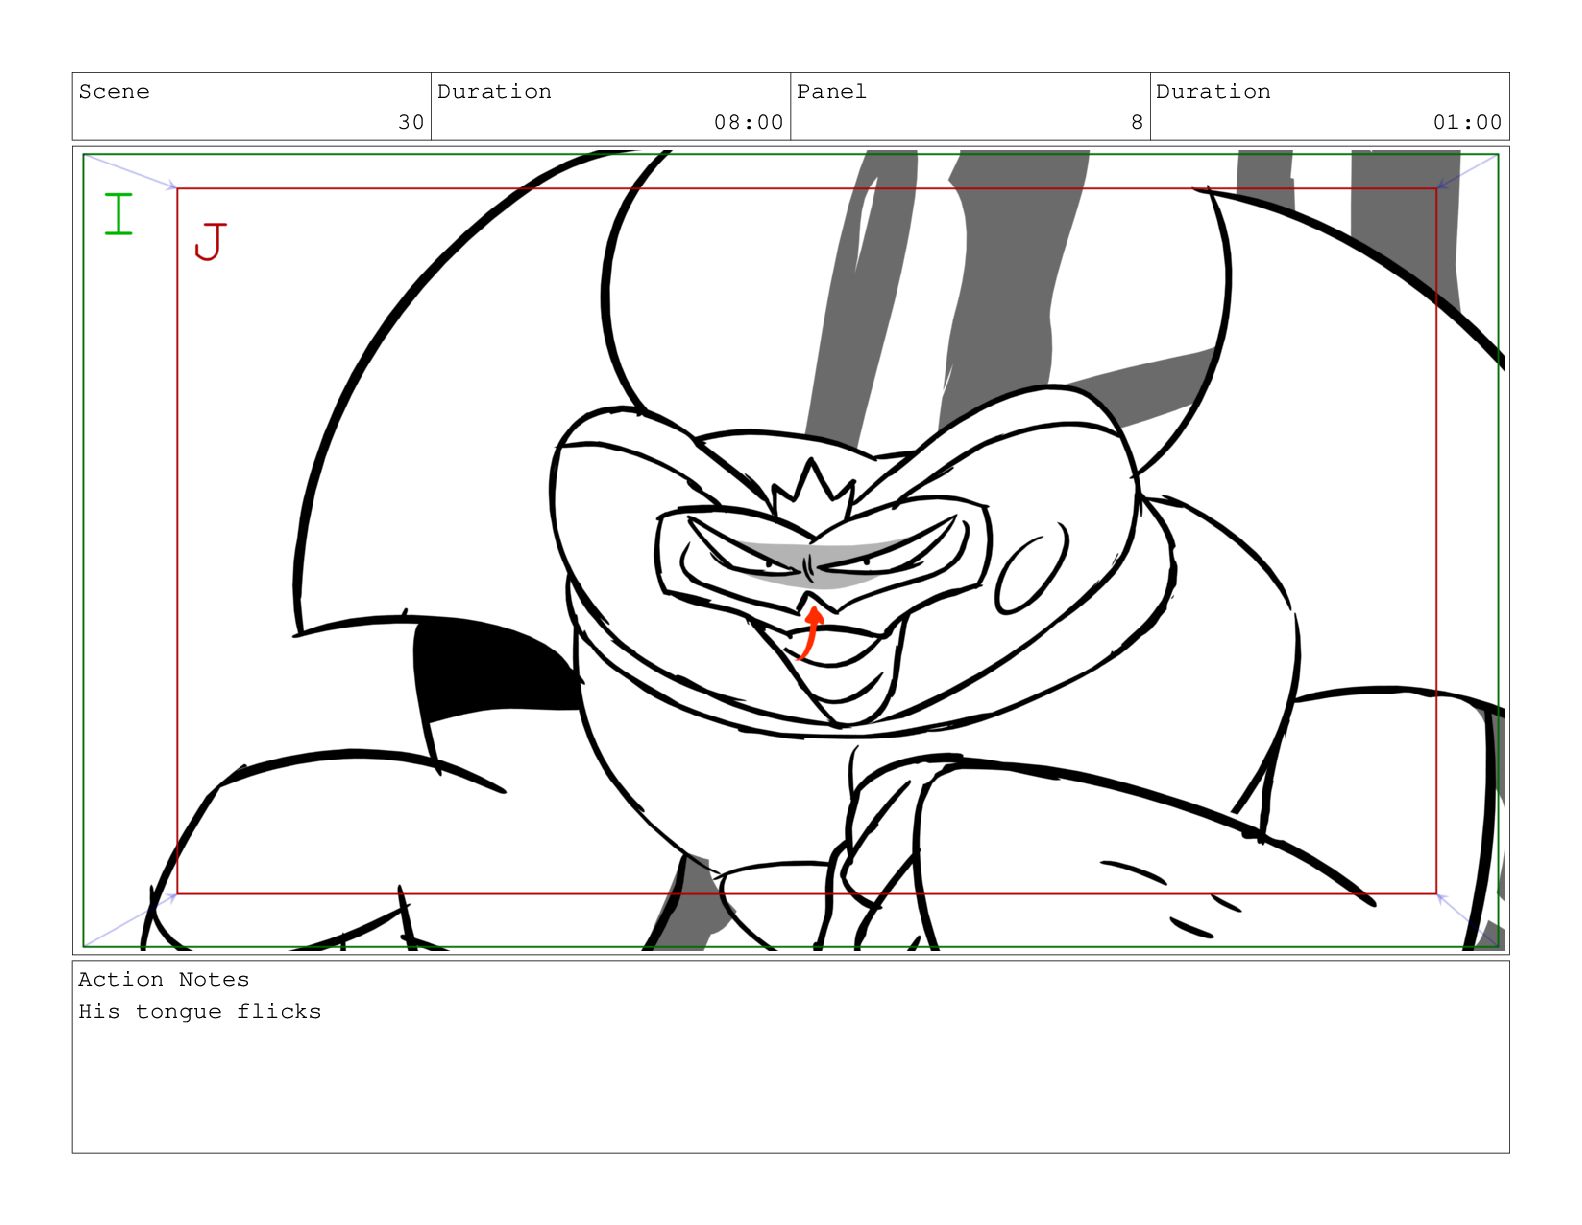Click the Scene header label
This screenshot has height=1225, width=1582.
click(x=114, y=92)
